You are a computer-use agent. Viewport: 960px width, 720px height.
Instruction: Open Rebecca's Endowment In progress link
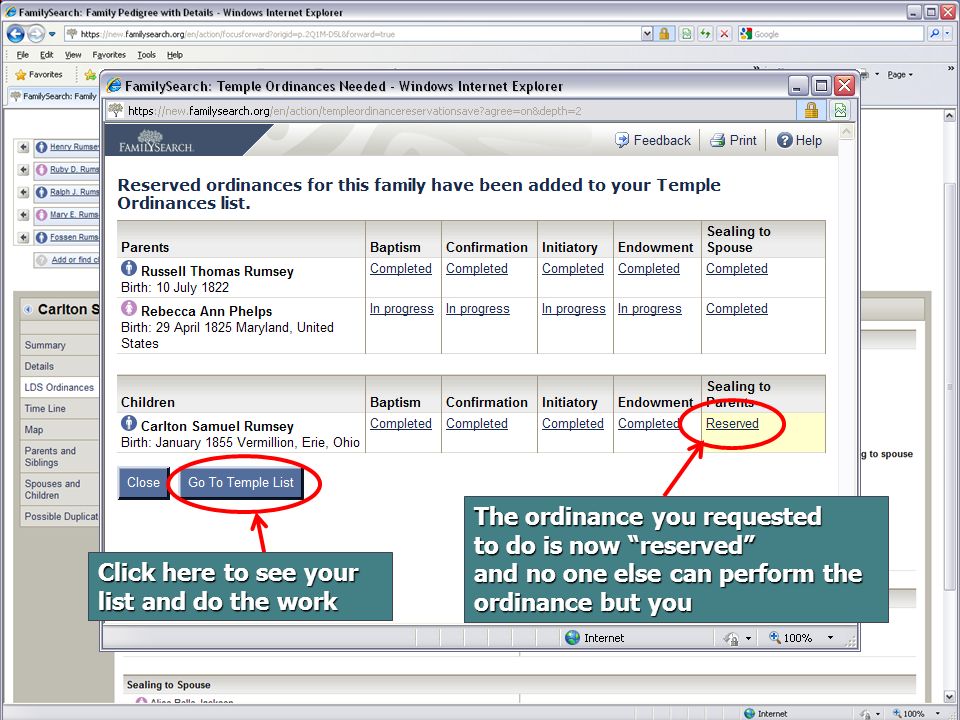[x=649, y=309]
